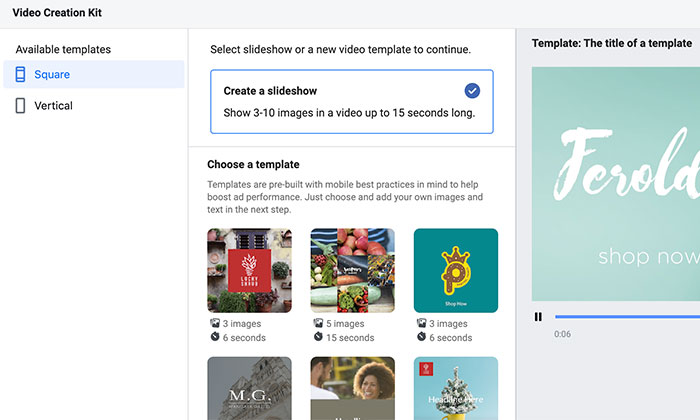Click the Template: The title of a template heading
700x420 pixels.
coord(612,43)
